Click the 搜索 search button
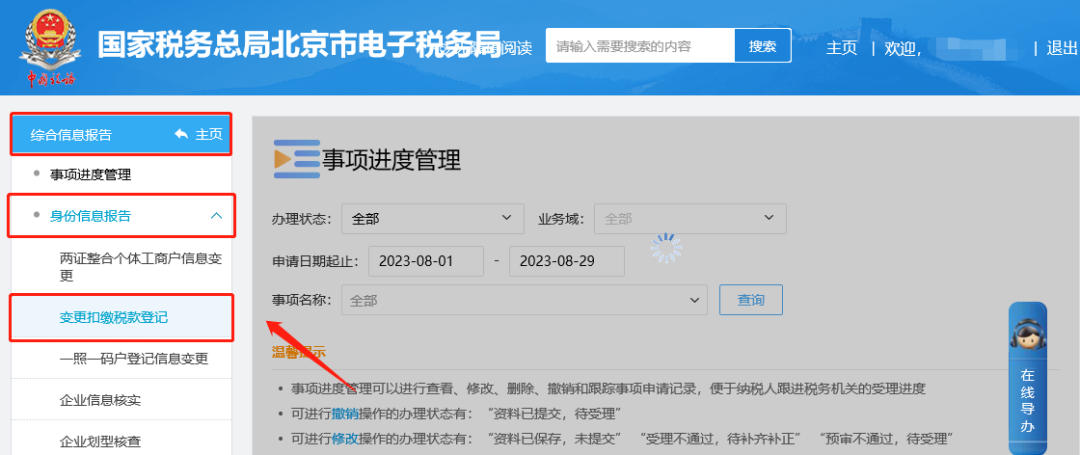Screen dimensions: 1080x455 [x=762, y=46]
